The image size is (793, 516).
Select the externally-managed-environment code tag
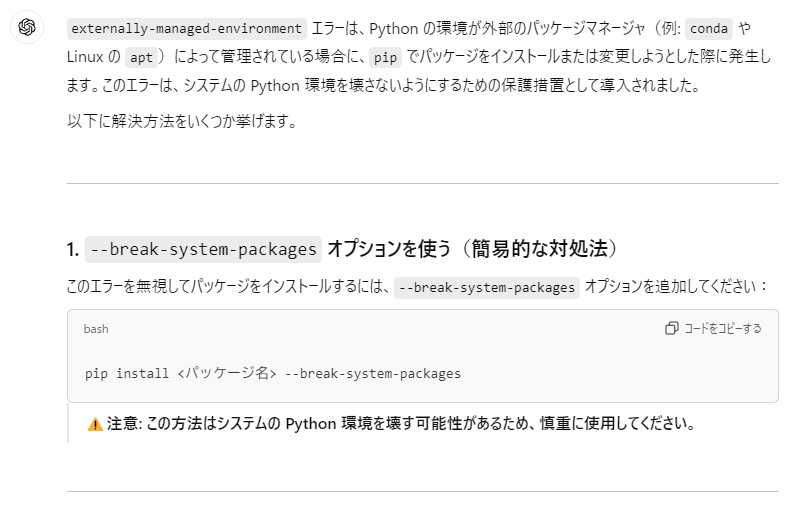[x=187, y=28]
